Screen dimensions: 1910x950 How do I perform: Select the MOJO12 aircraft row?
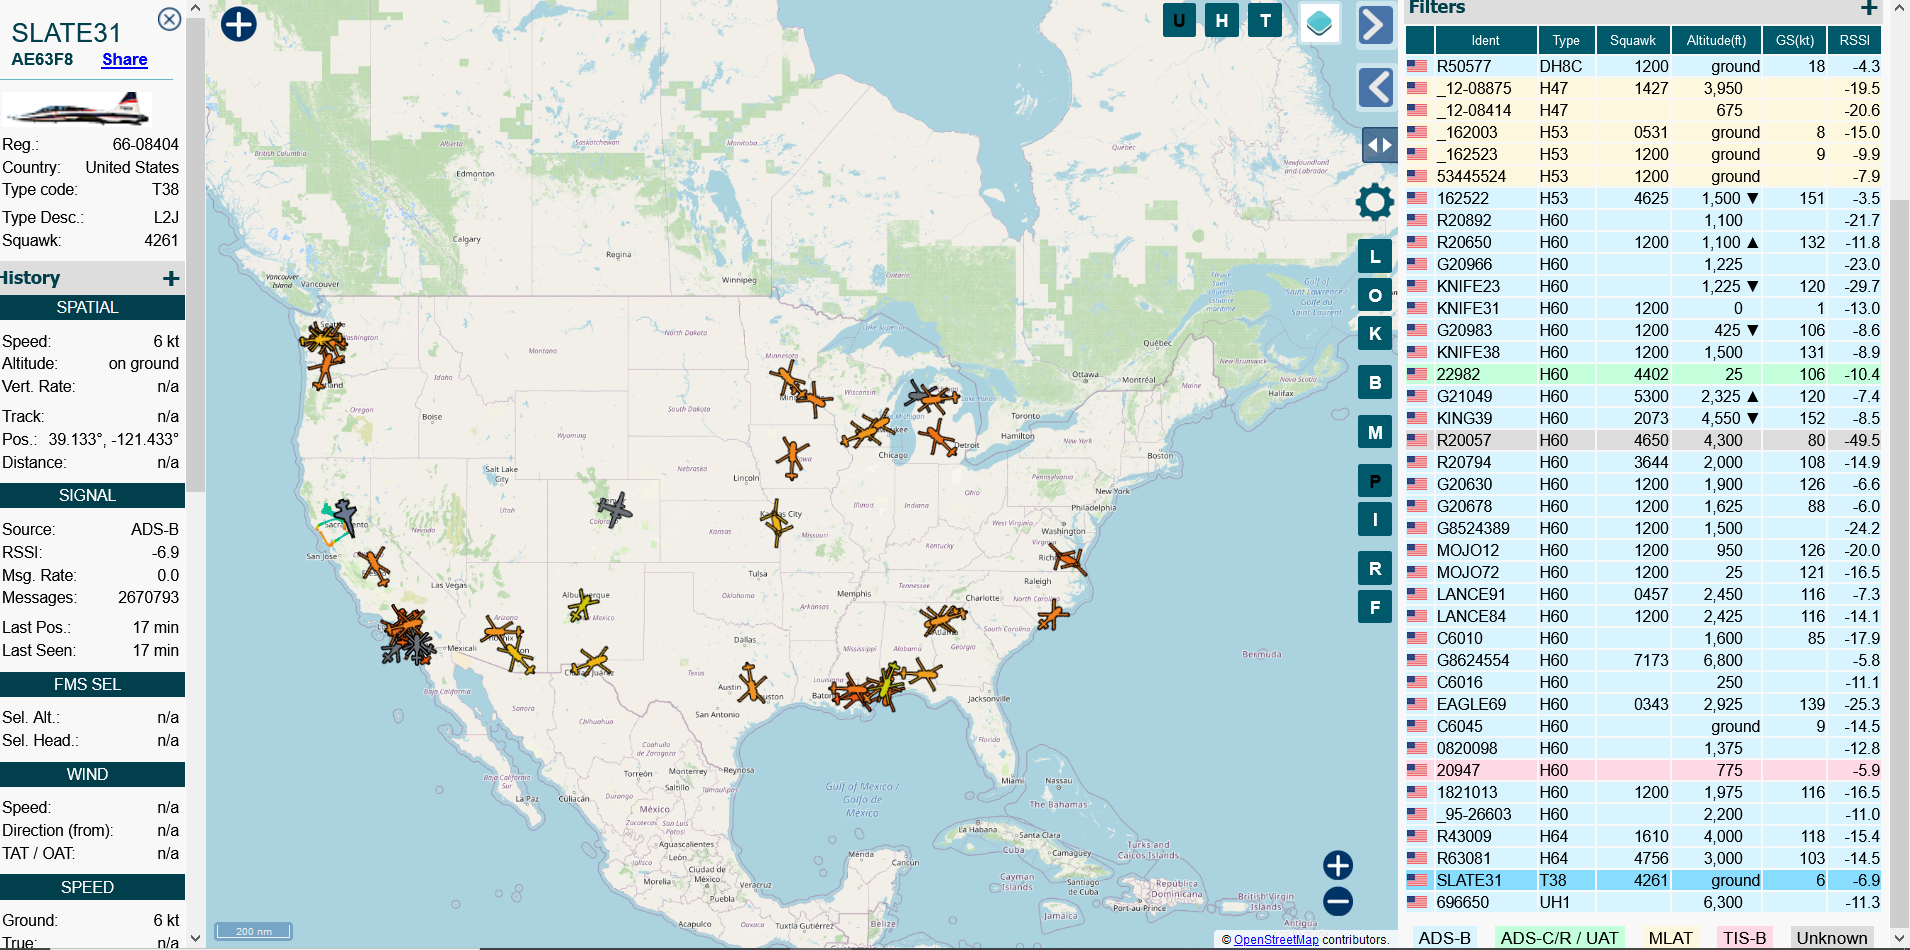(1643, 550)
